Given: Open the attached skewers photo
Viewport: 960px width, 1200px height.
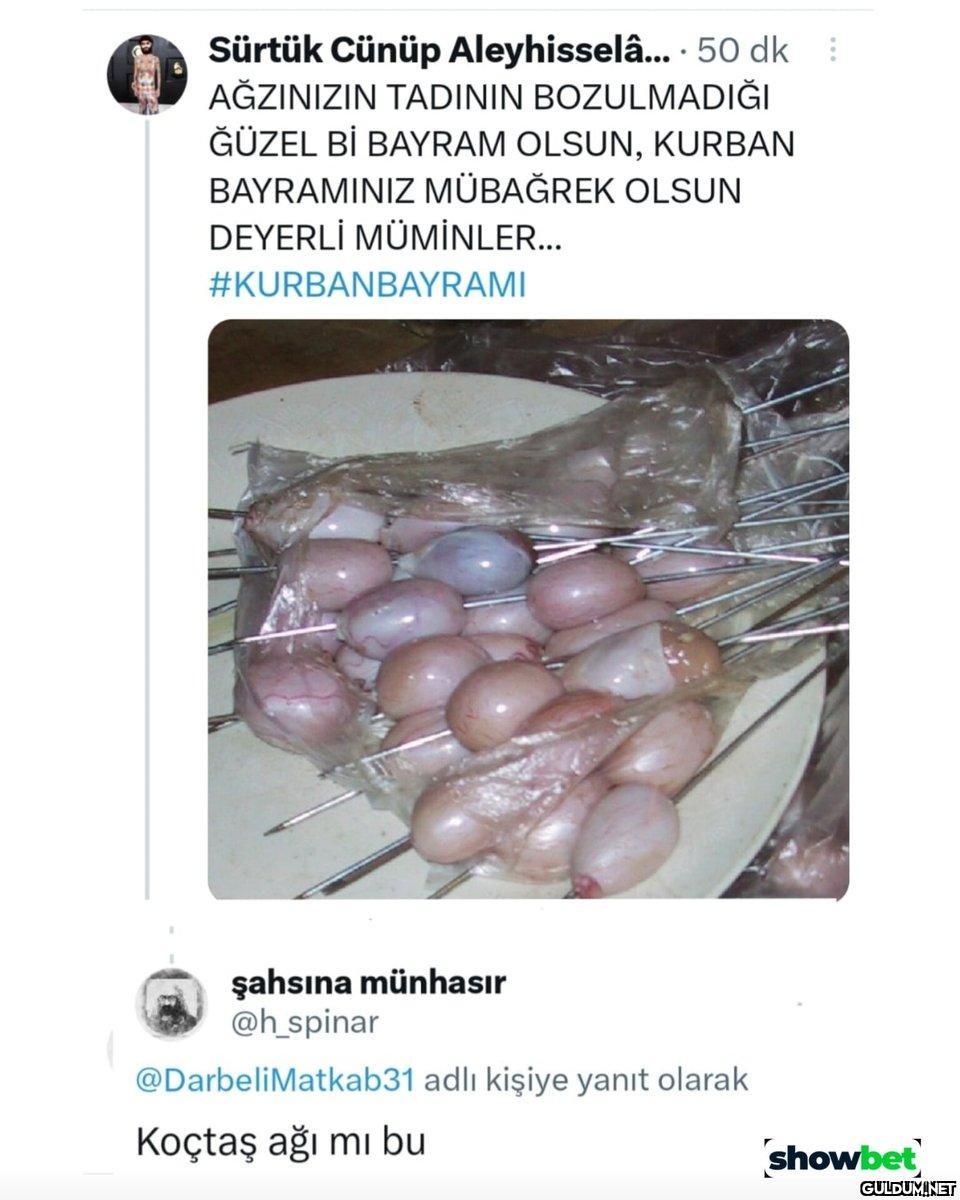Looking at the screenshot, I should pyautogui.click(x=528, y=609).
